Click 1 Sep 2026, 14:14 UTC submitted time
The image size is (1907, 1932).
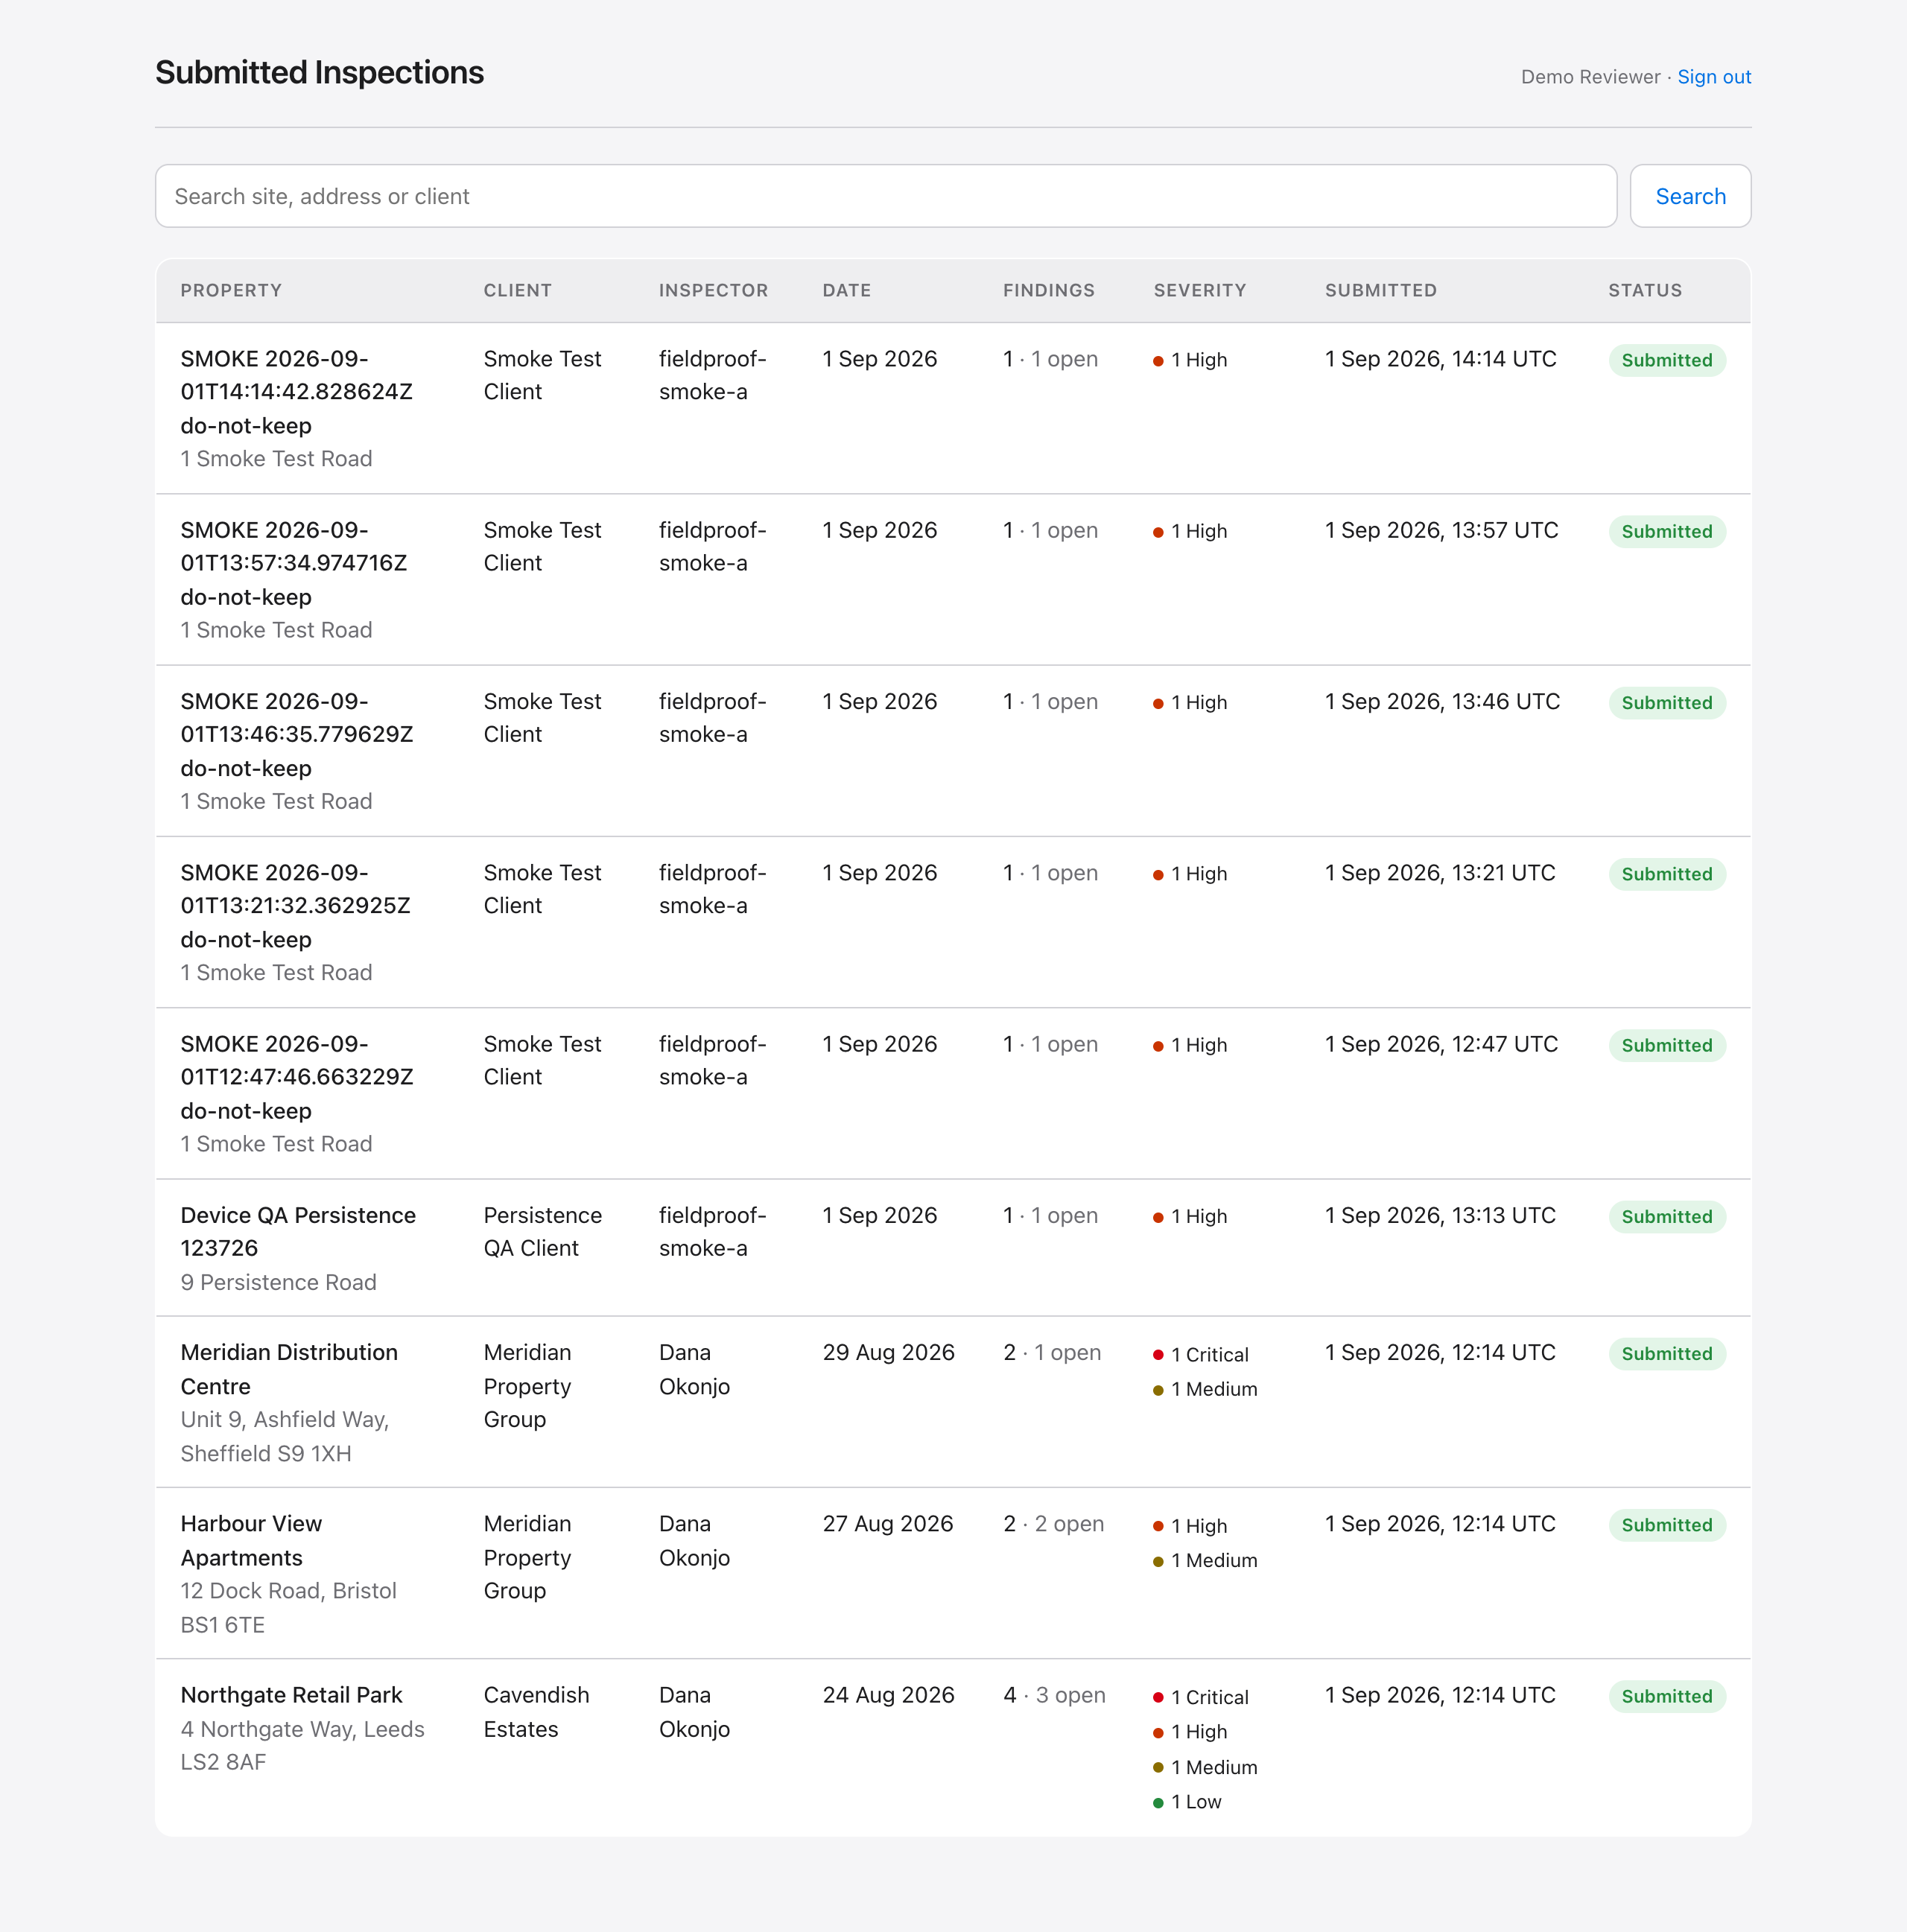(1440, 359)
